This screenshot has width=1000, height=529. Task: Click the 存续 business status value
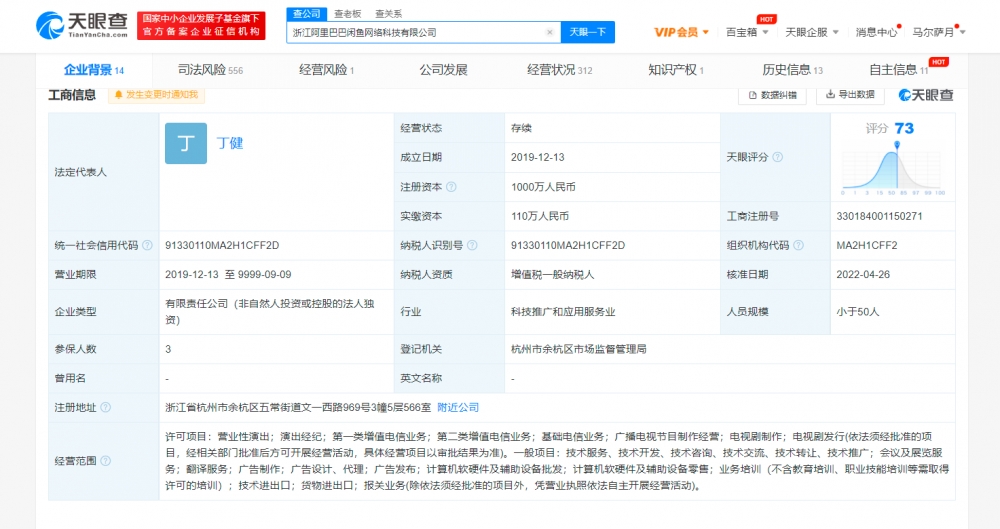click(521, 128)
